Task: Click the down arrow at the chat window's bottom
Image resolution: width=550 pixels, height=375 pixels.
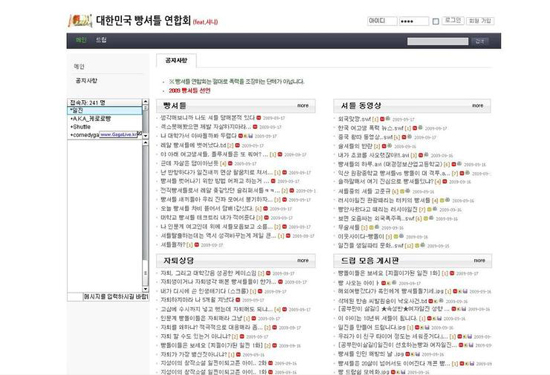Action: coord(146,289)
